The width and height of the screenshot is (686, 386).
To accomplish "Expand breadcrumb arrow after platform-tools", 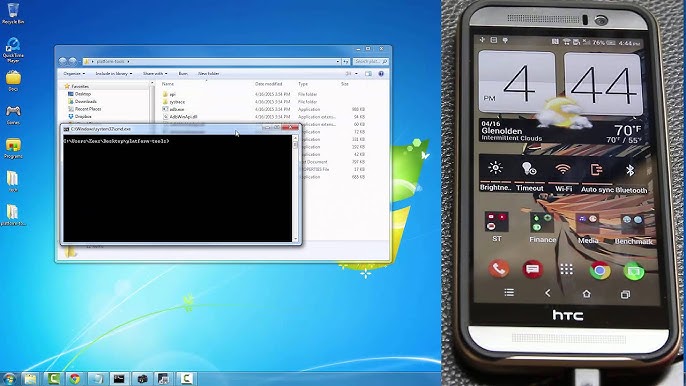I will (x=128, y=62).
